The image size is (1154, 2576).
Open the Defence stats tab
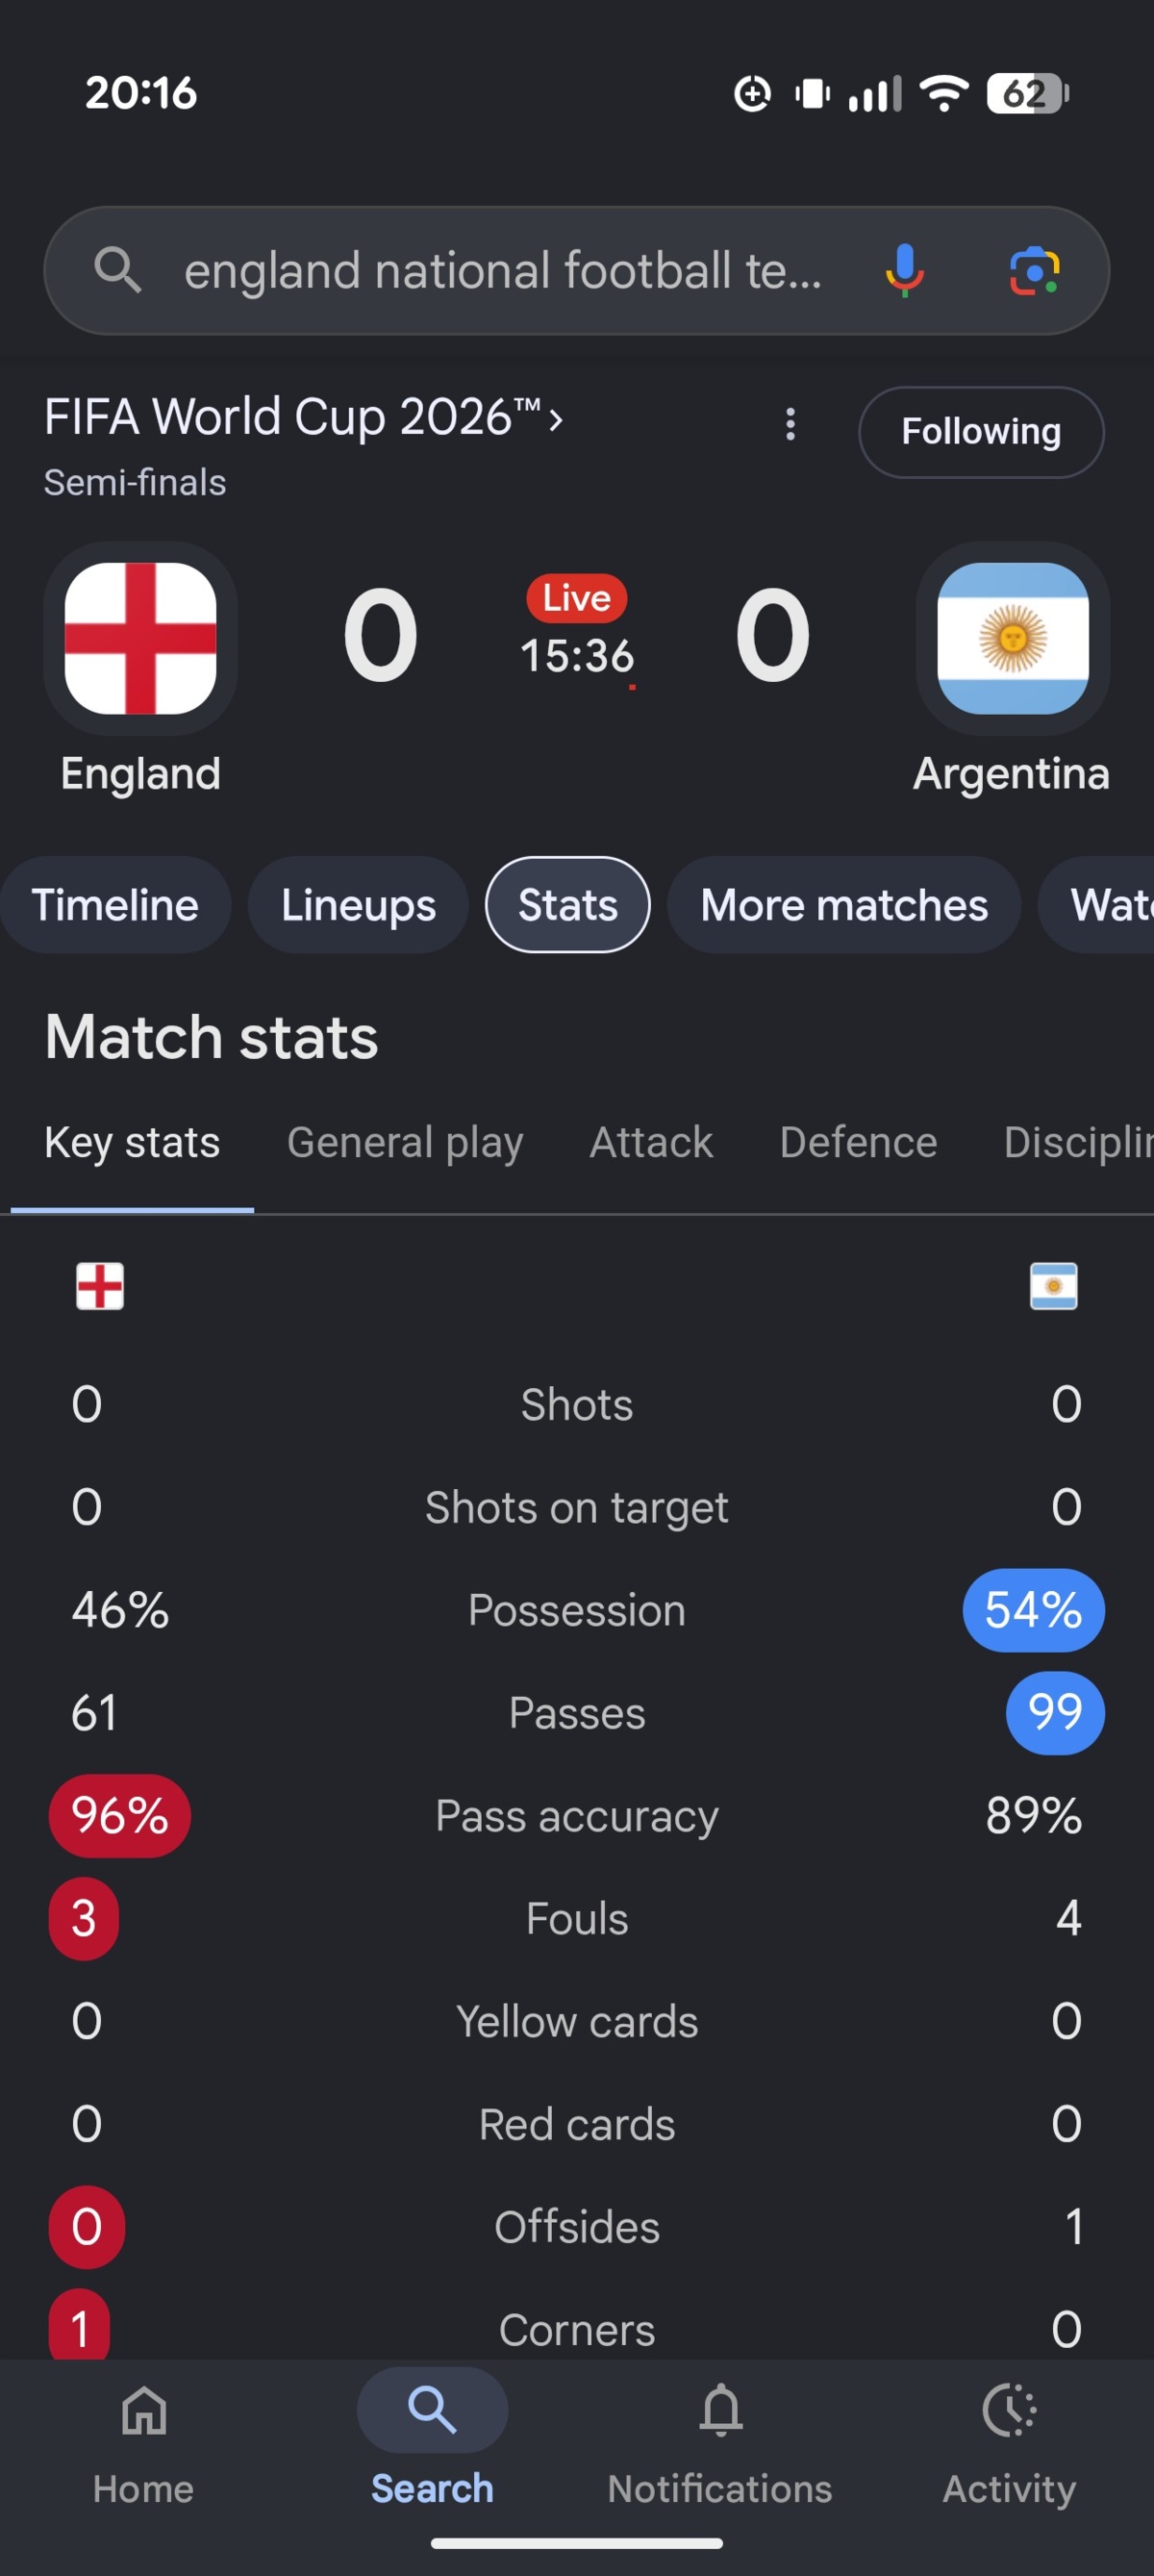pos(858,1142)
